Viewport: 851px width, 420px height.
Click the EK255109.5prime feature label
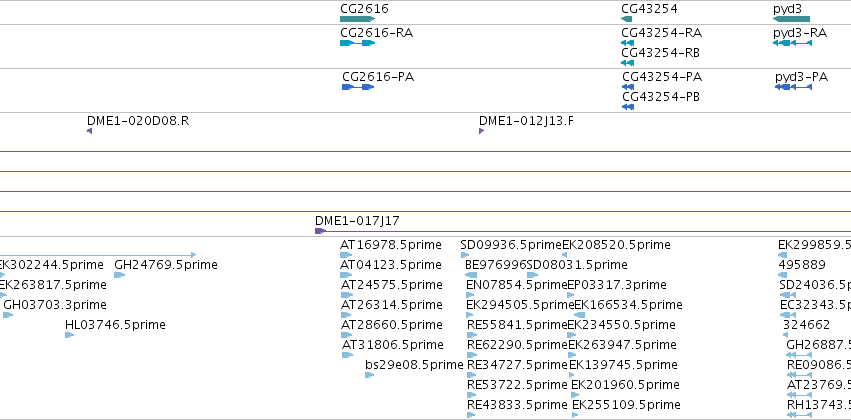pyautogui.click(x=625, y=404)
